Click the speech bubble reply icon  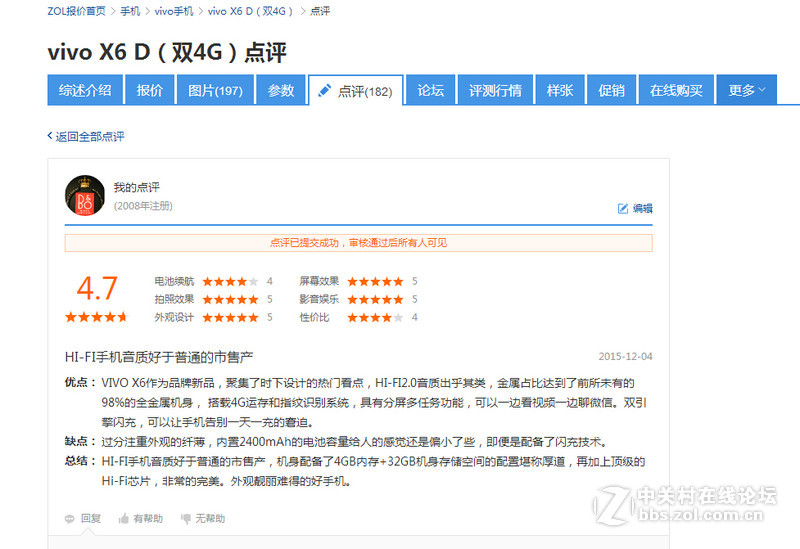point(70,519)
